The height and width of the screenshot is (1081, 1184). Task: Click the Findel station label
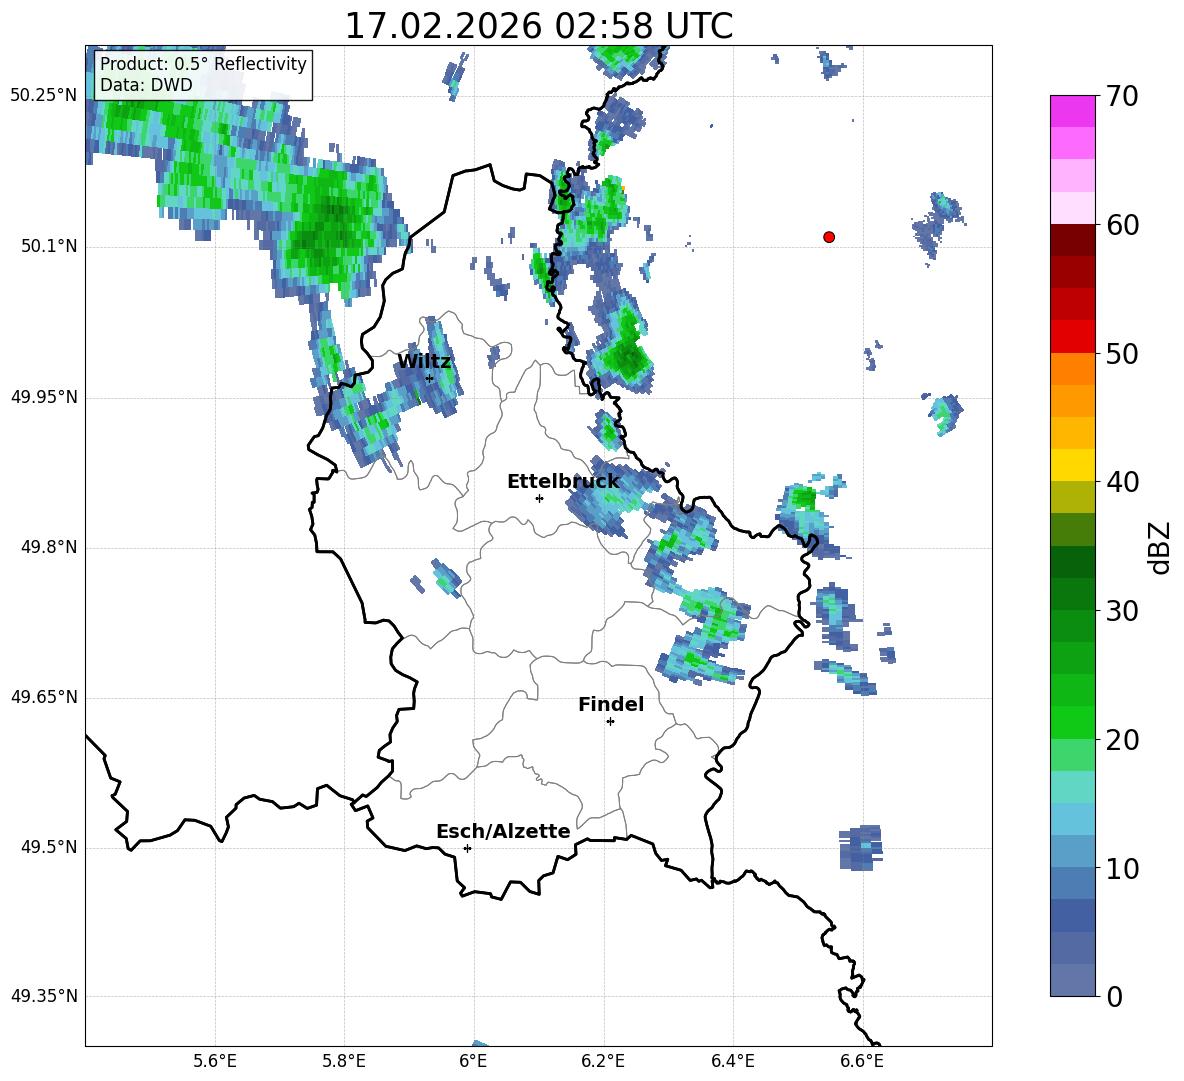tap(611, 704)
